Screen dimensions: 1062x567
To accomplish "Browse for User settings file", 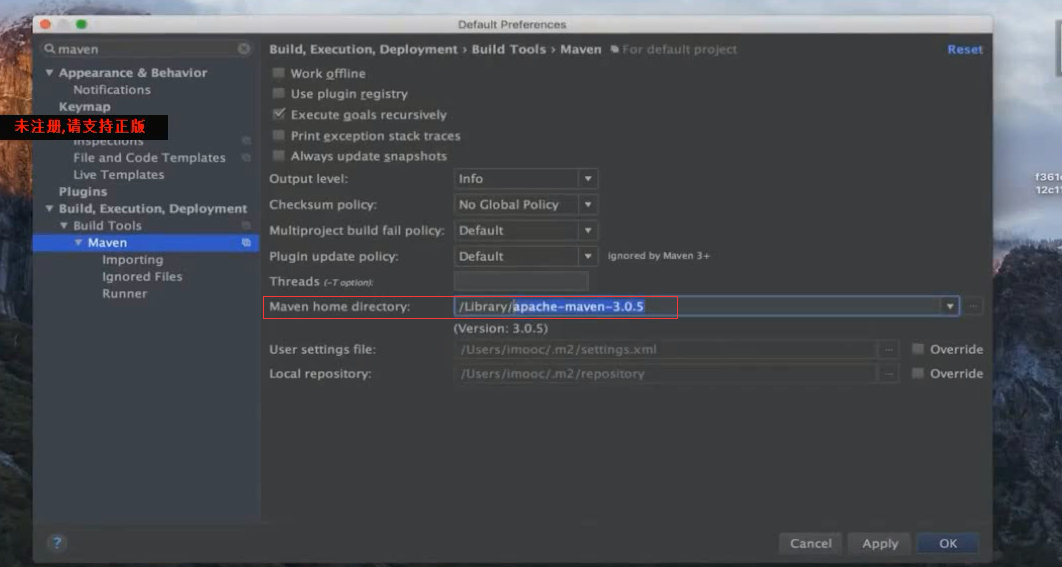I will pos(889,350).
